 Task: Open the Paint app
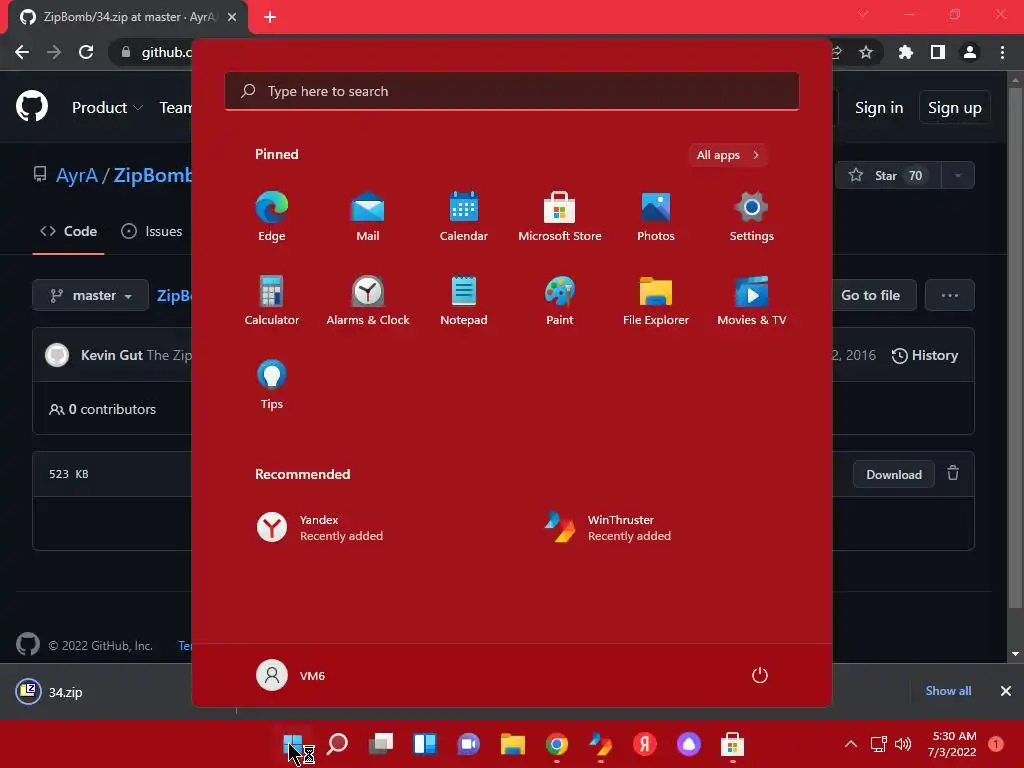point(560,300)
